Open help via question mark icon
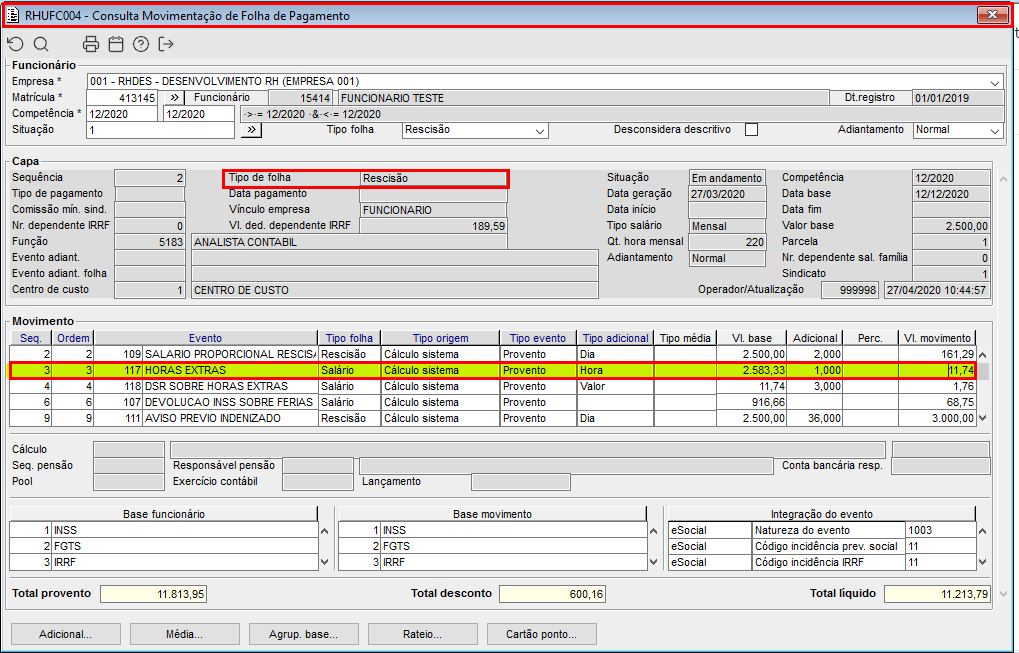The height and width of the screenshot is (653, 1019). [x=141, y=44]
